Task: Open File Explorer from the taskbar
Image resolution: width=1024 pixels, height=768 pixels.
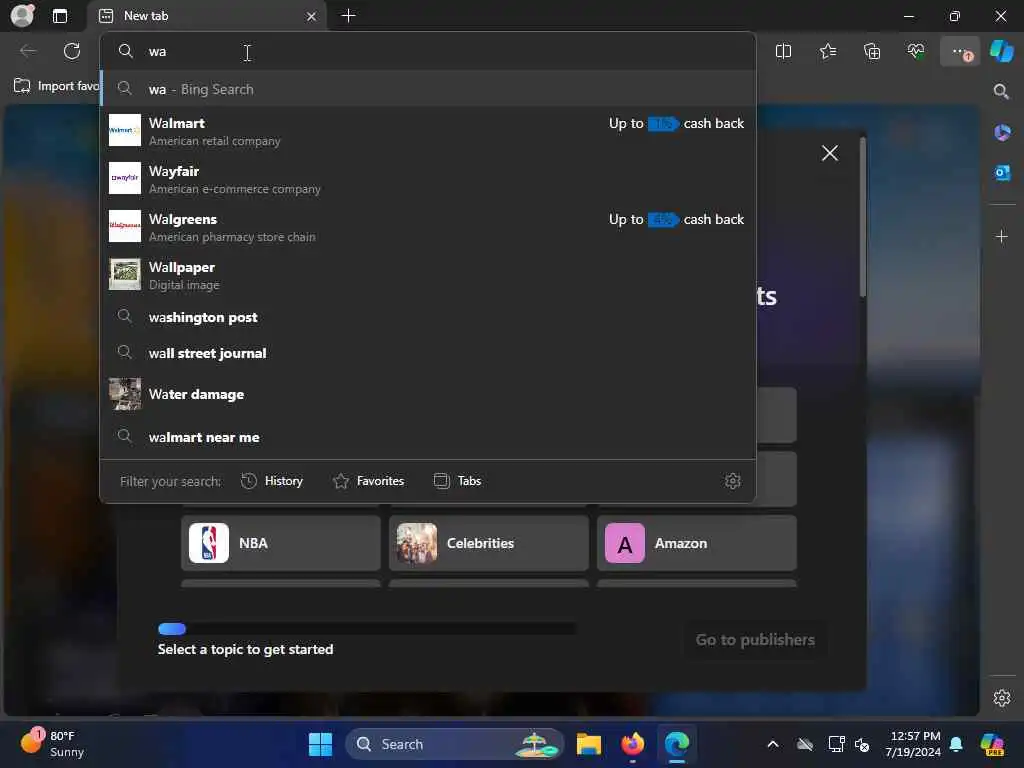Action: [x=588, y=744]
